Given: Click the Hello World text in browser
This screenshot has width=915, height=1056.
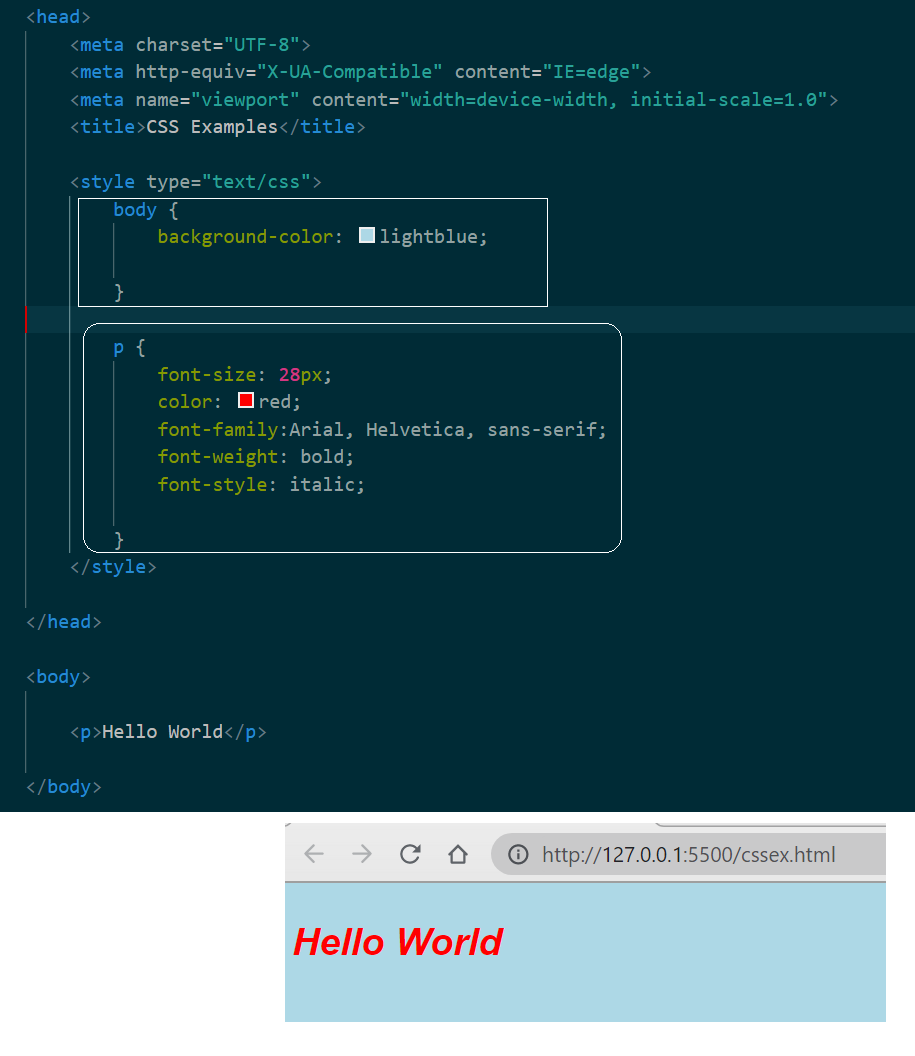Looking at the screenshot, I should 398,942.
